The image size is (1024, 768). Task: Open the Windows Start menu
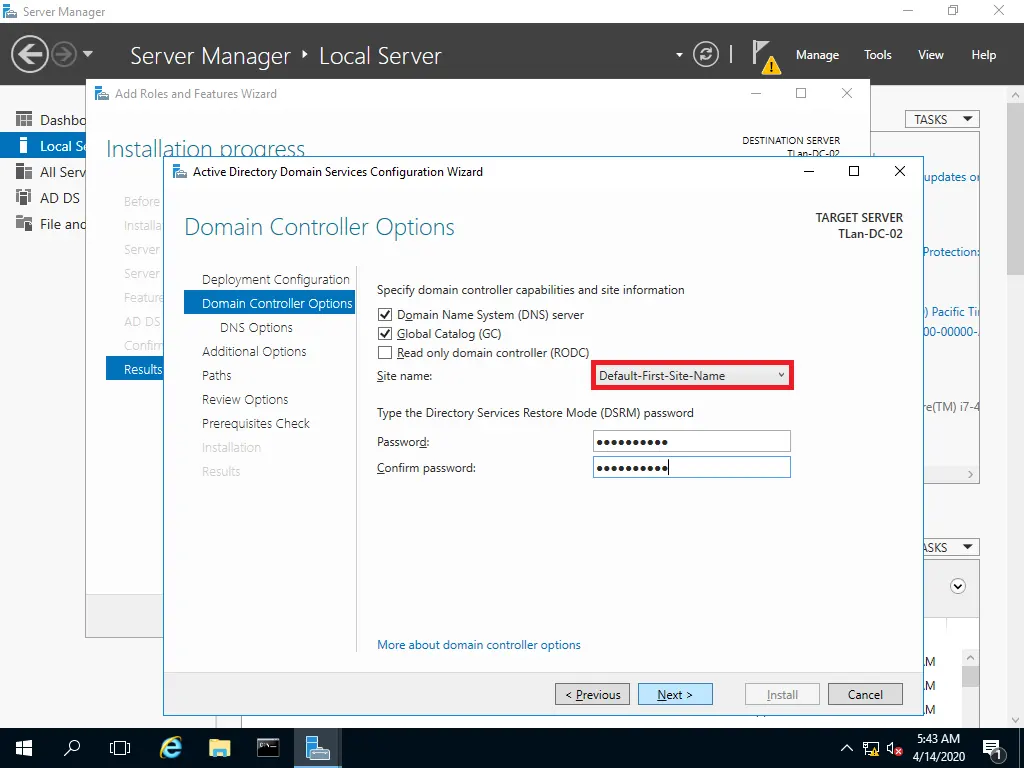tap(24, 748)
